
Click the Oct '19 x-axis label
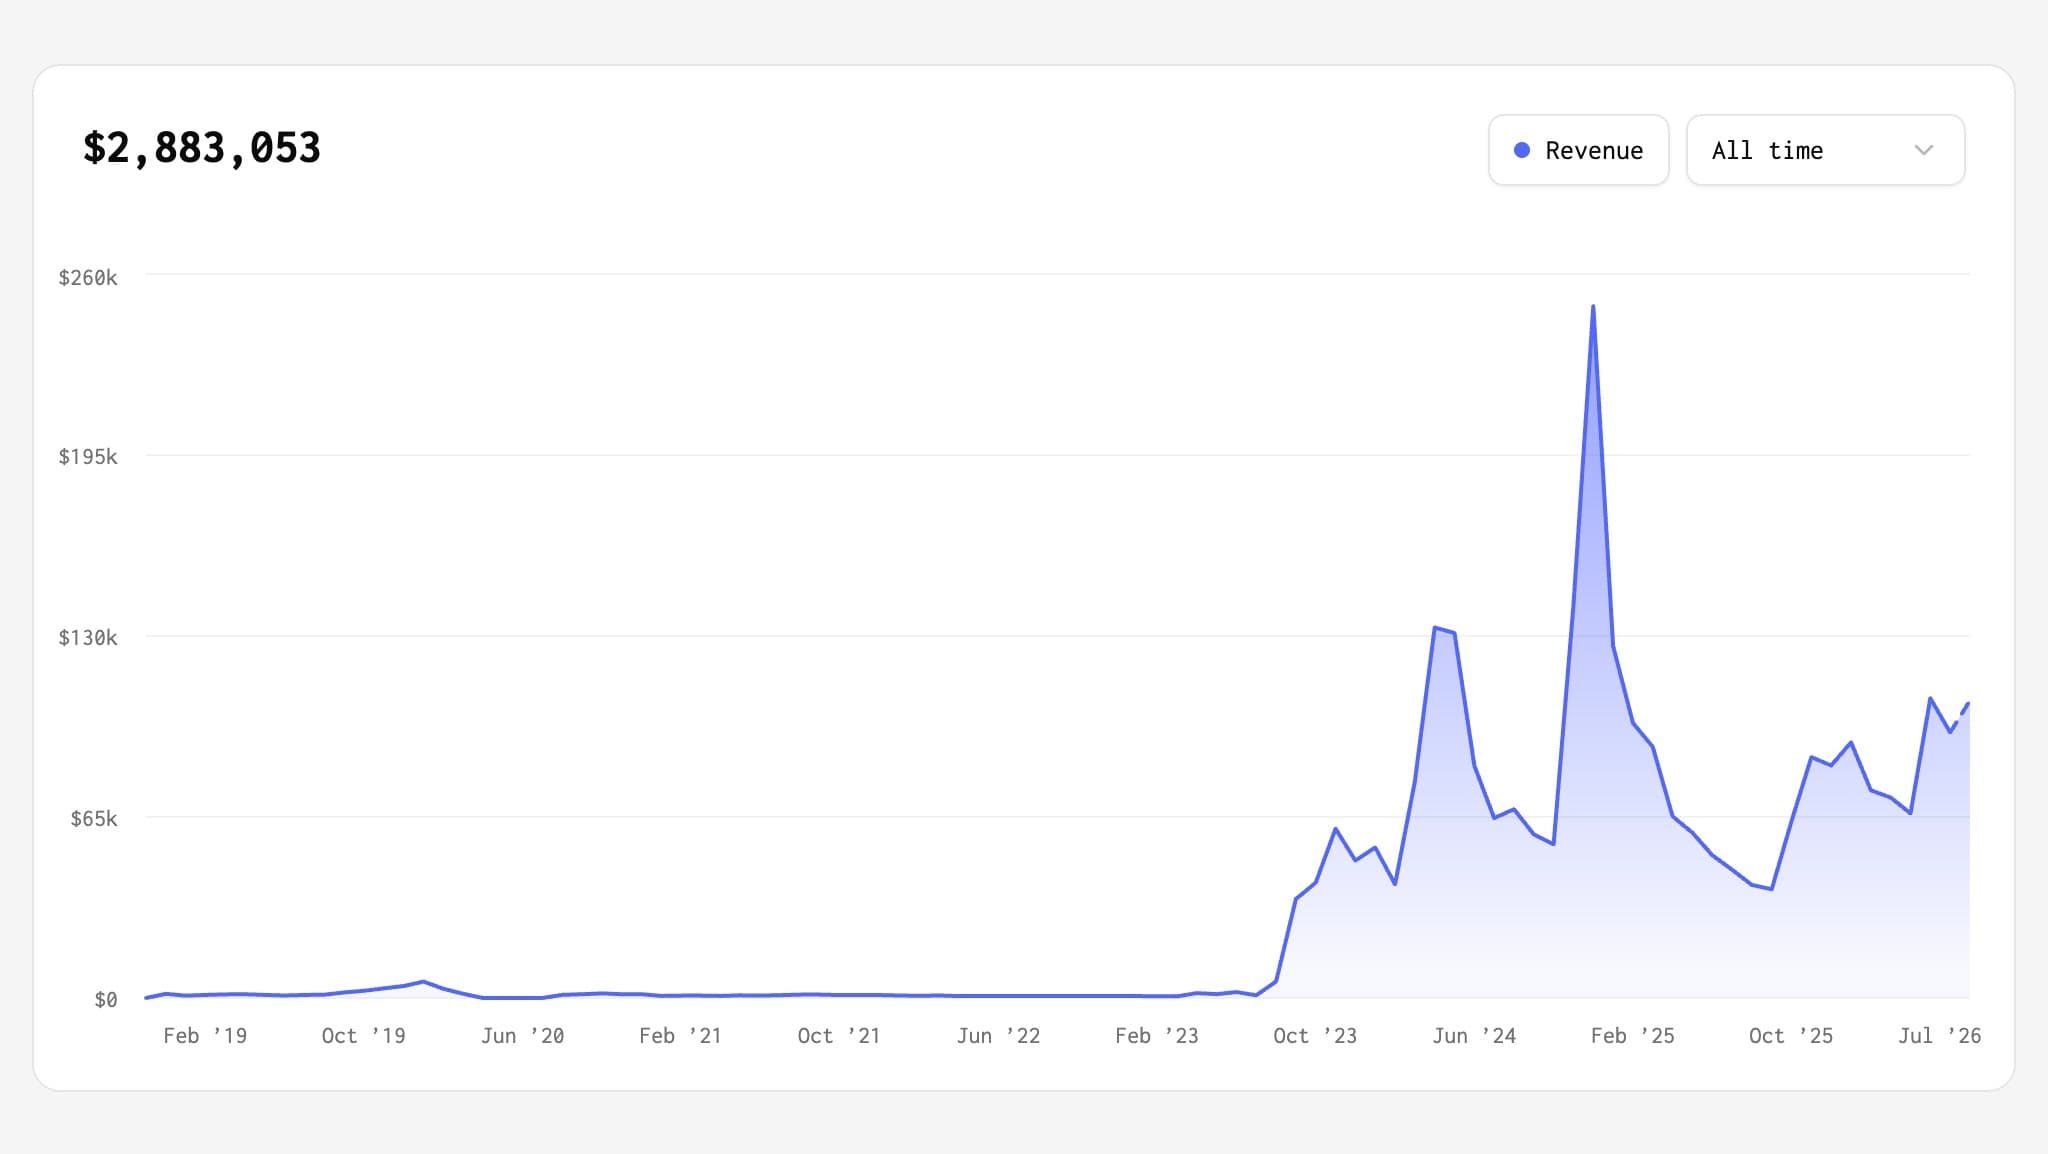pos(363,1036)
